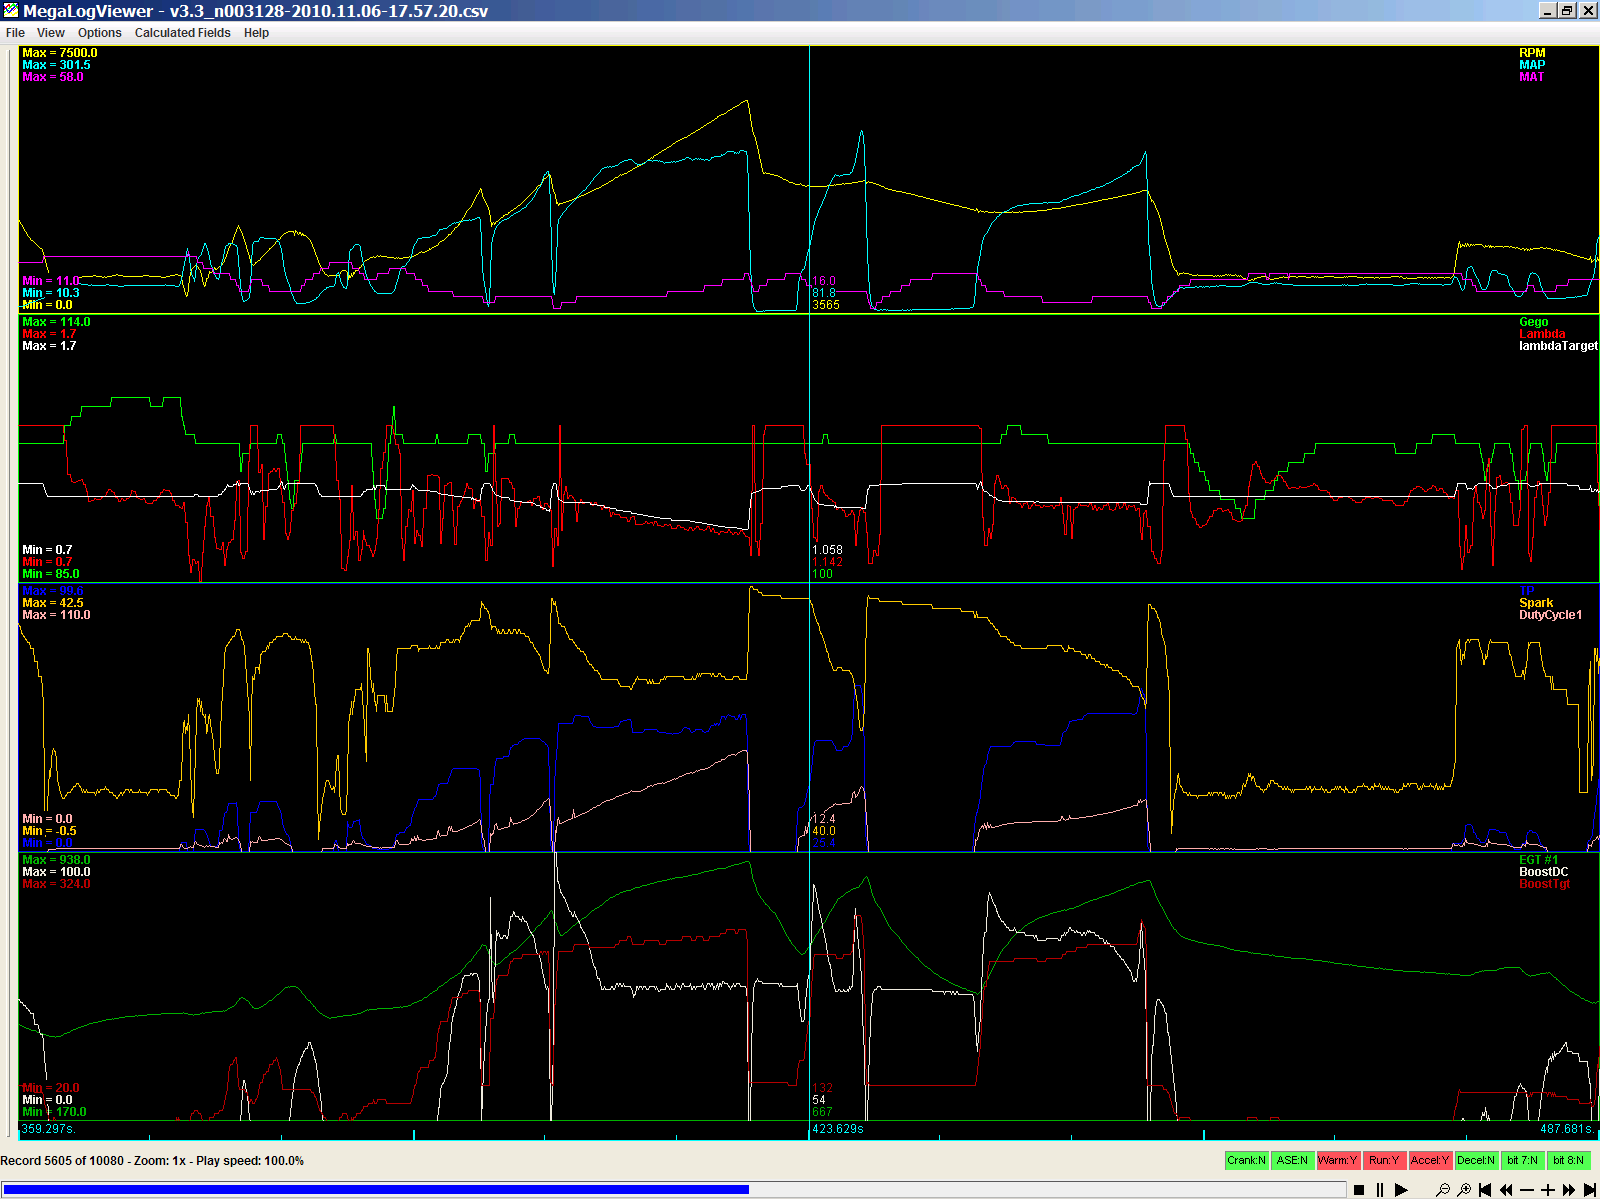The width and height of the screenshot is (1600, 1200).
Task: Select the MAP trace label
Action: [x=1532, y=65]
